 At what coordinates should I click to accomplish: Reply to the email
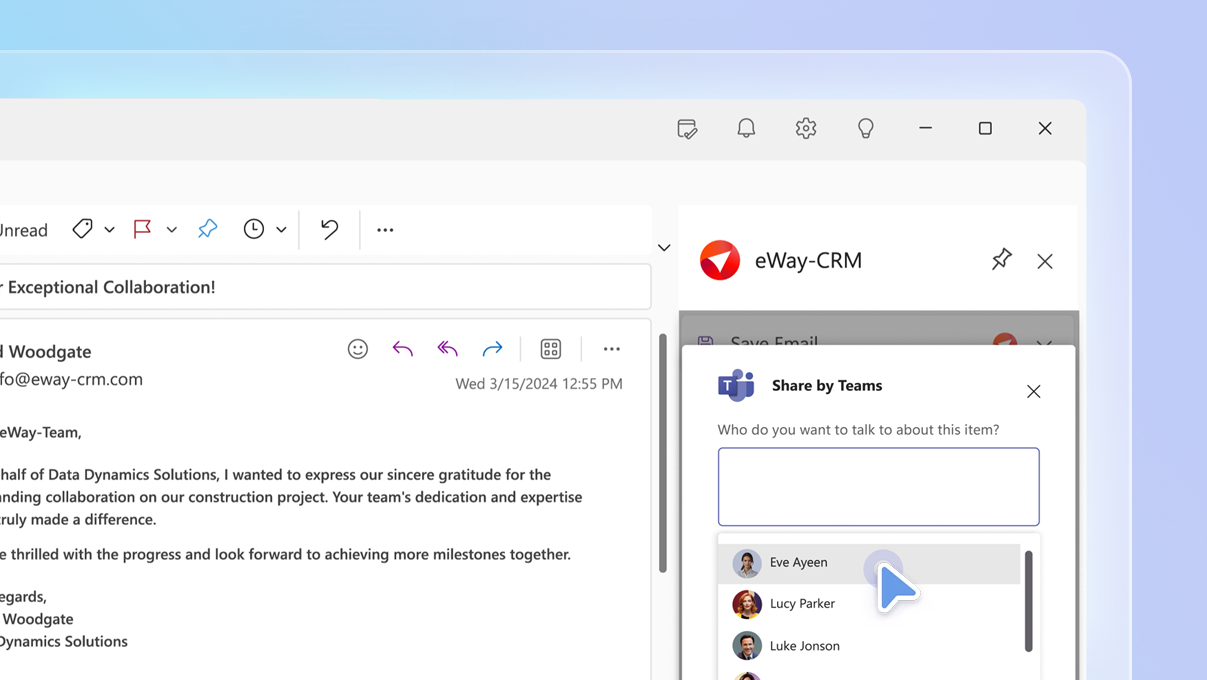click(403, 349)
